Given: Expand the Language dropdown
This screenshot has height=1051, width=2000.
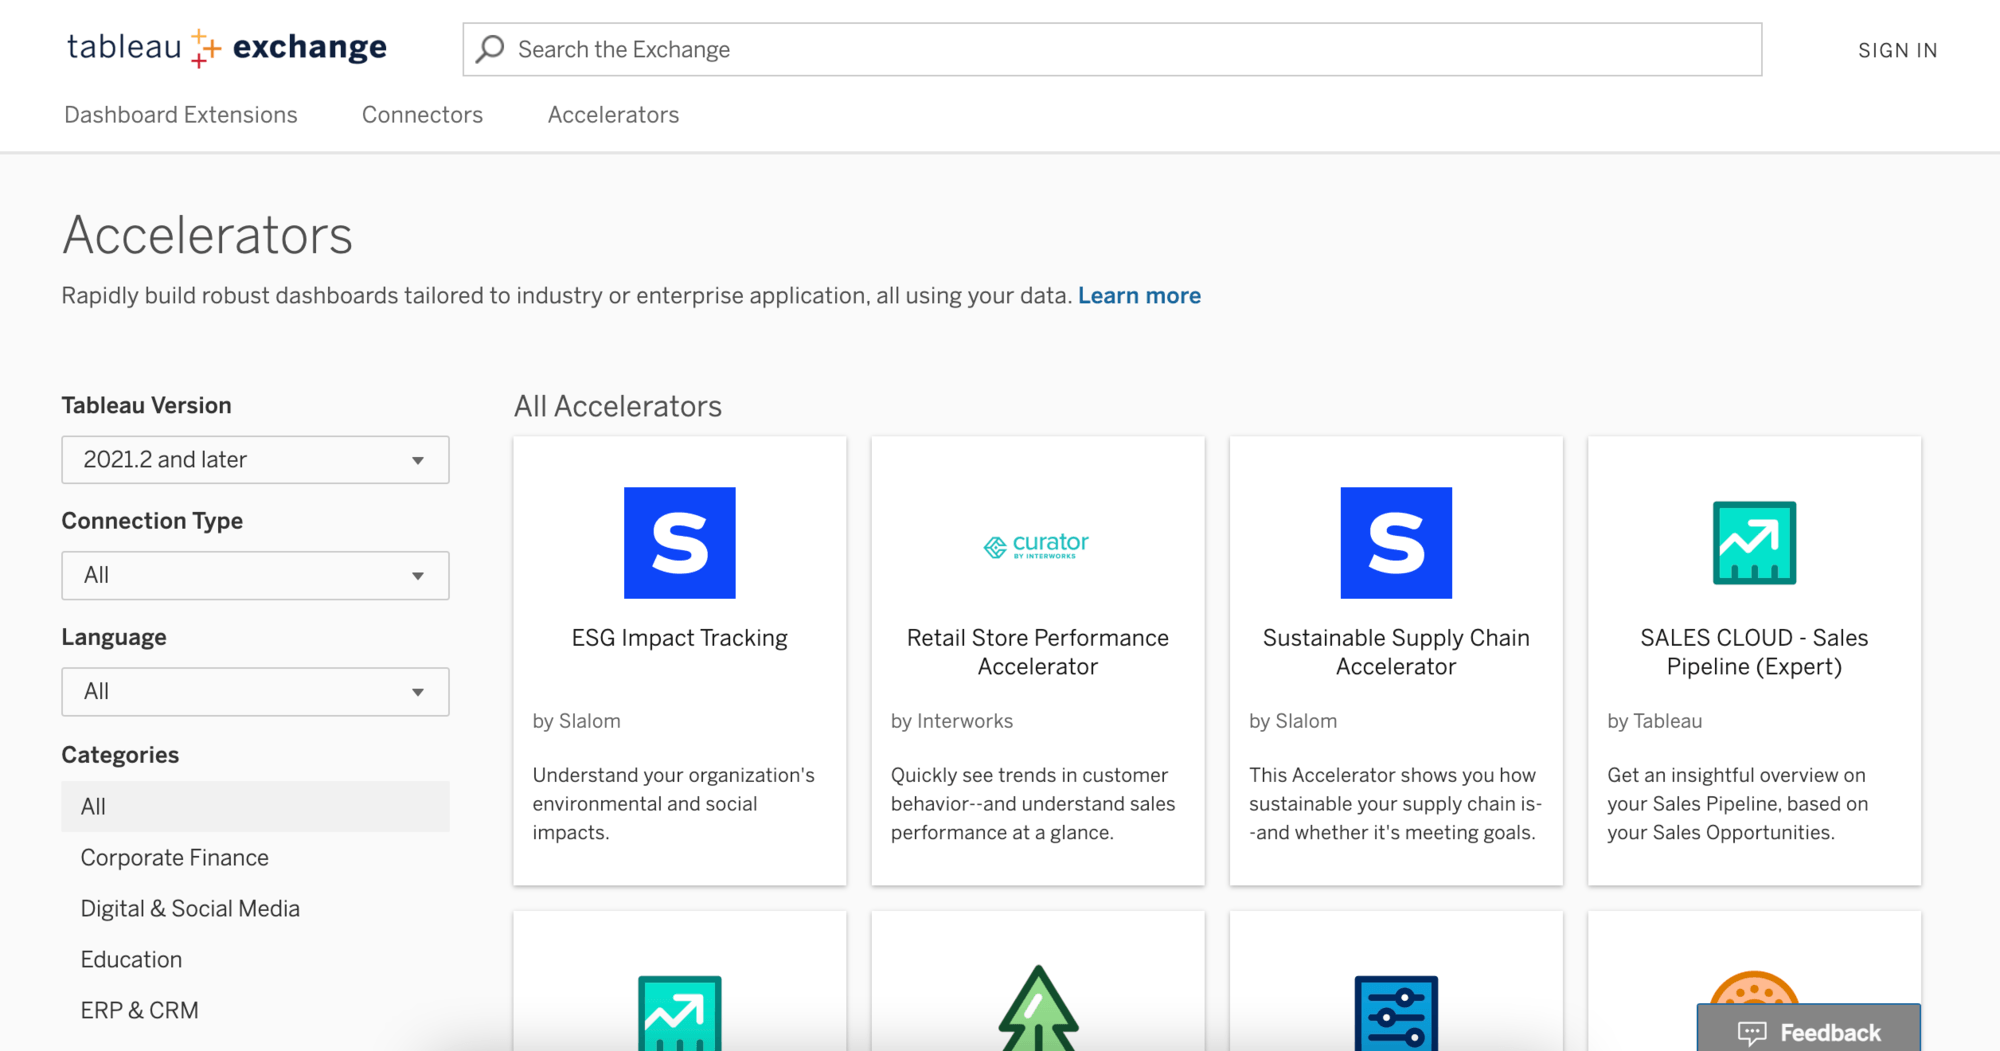Looking at the screenshot, I should coord(255,692).
